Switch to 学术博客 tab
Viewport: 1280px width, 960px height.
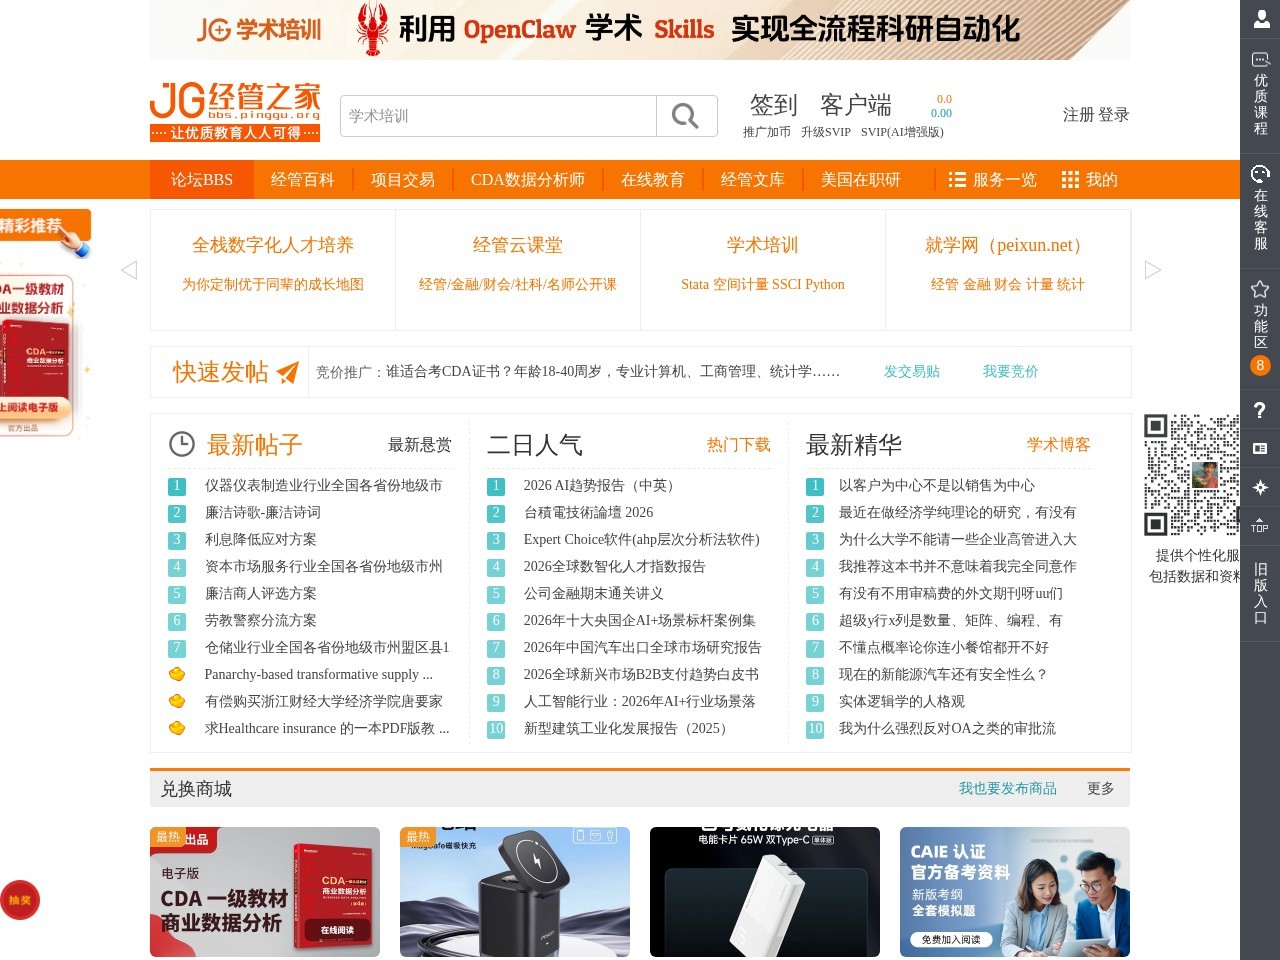click(1058, 445)
